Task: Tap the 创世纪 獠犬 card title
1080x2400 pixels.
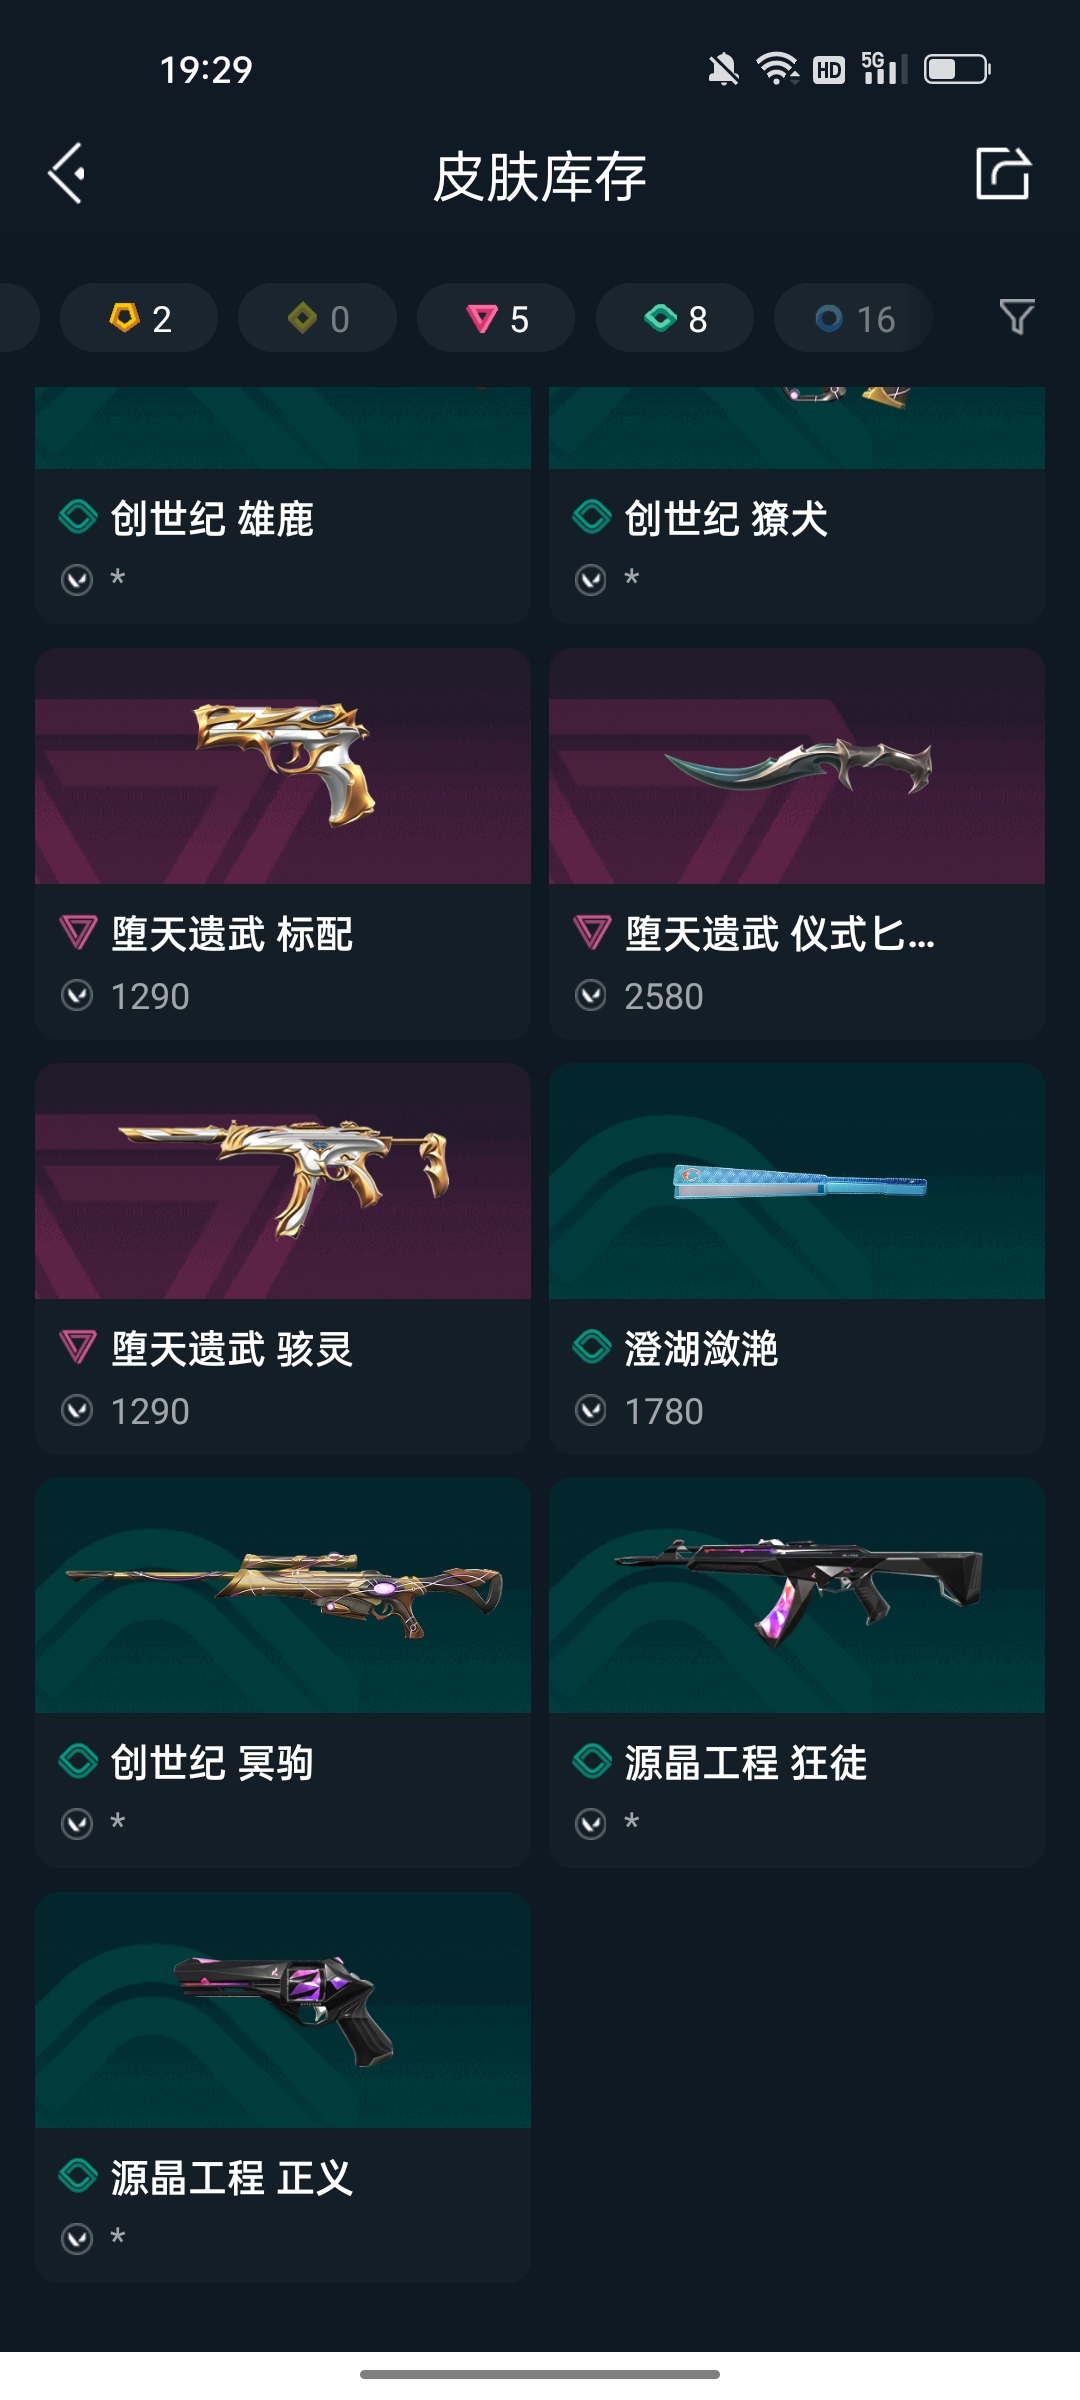Action: point(726,519)
